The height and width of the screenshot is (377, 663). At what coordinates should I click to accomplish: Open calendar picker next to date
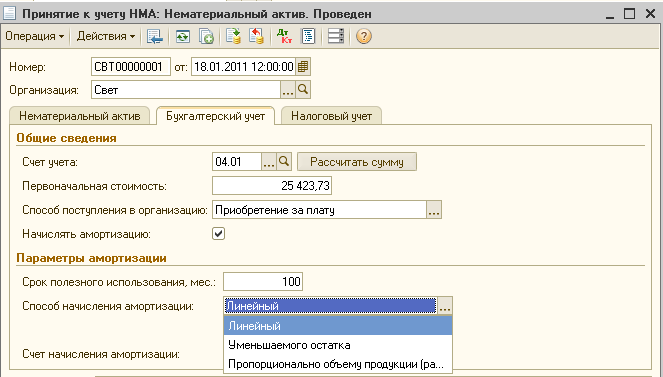[303, 67]
